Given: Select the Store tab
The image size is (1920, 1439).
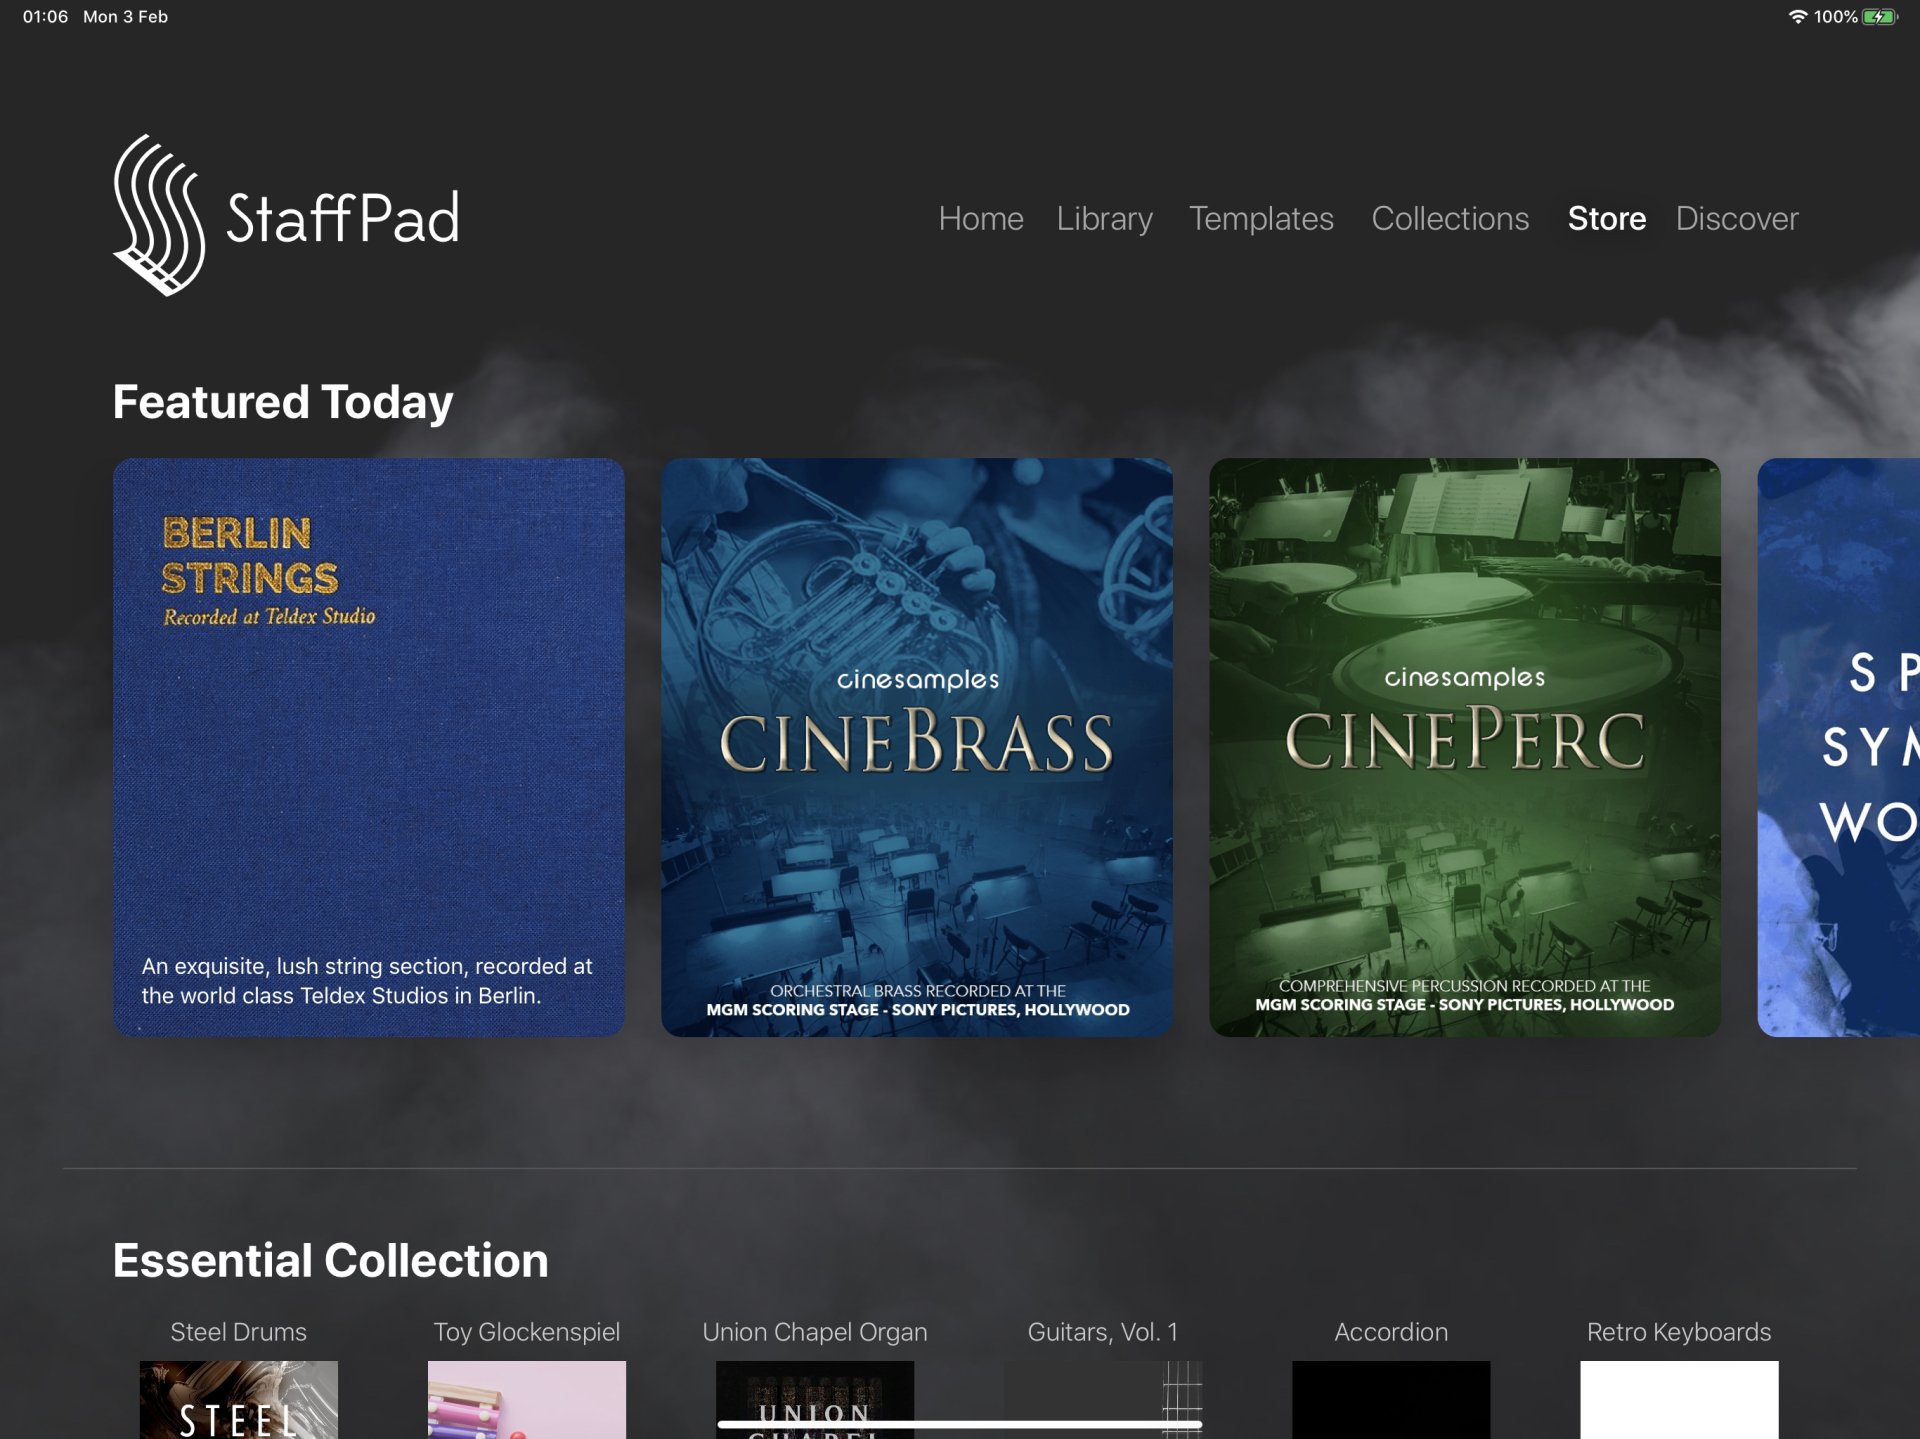Looking at the screenshot, I should pyautogui.click(x=1606, y=218).
